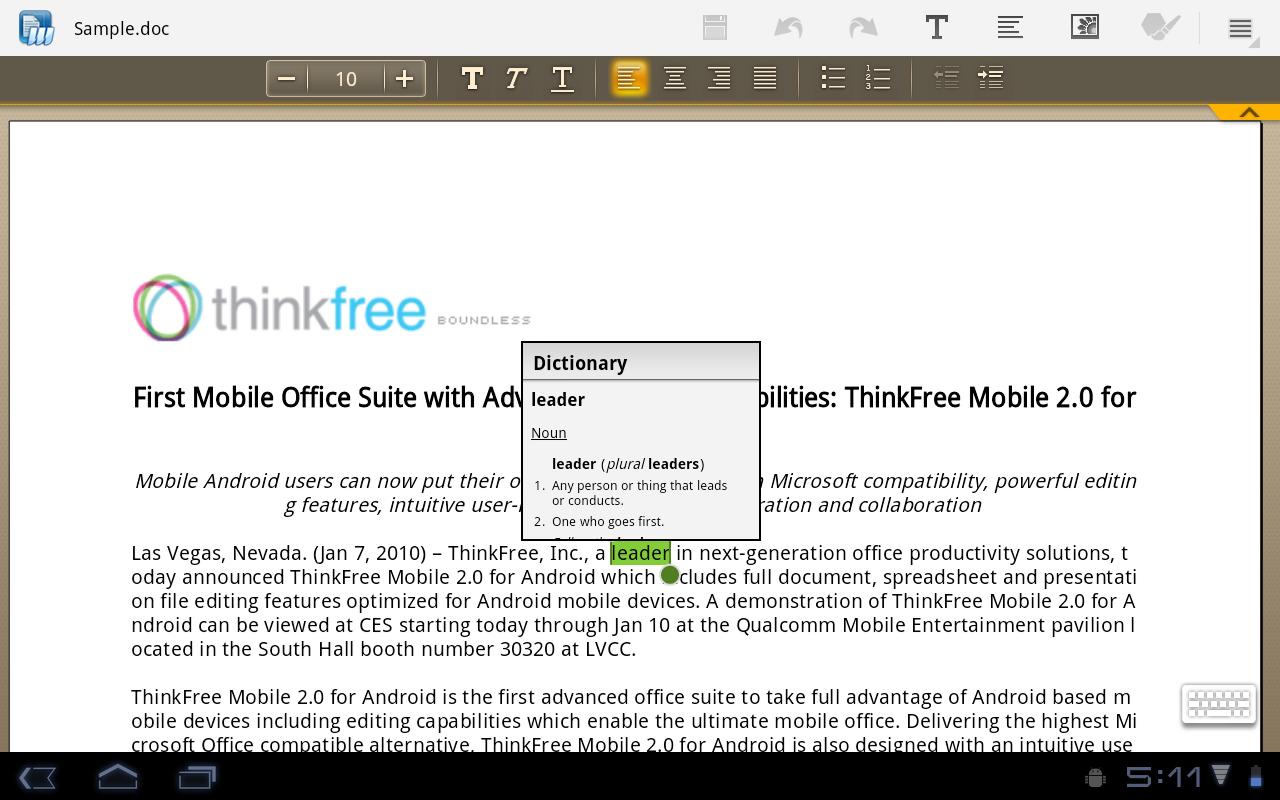Collapse the formatting toolbar with the chevron

[1248, 112]
